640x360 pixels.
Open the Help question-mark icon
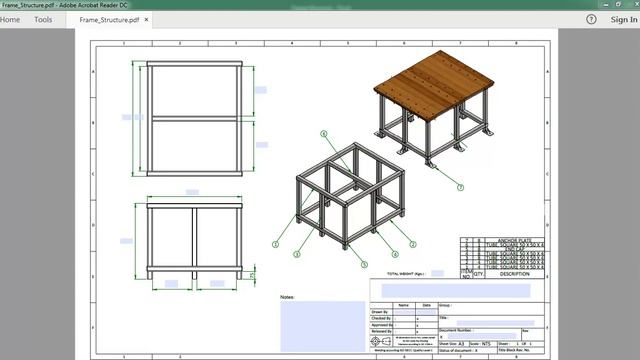pos(591,19)
